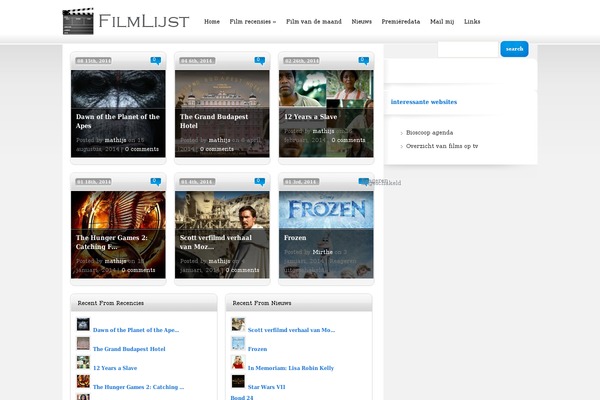Click 0 comments on 12 Years a Slave card
600x400 pixels.
(x=348, y=140)
